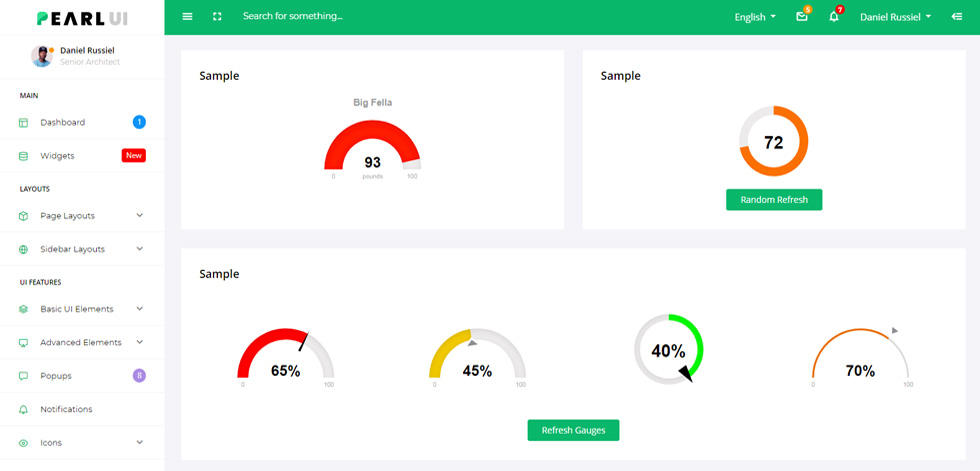
Task: Click Daniel Russiel's profile avatar
Action: [x=42, y=56]
